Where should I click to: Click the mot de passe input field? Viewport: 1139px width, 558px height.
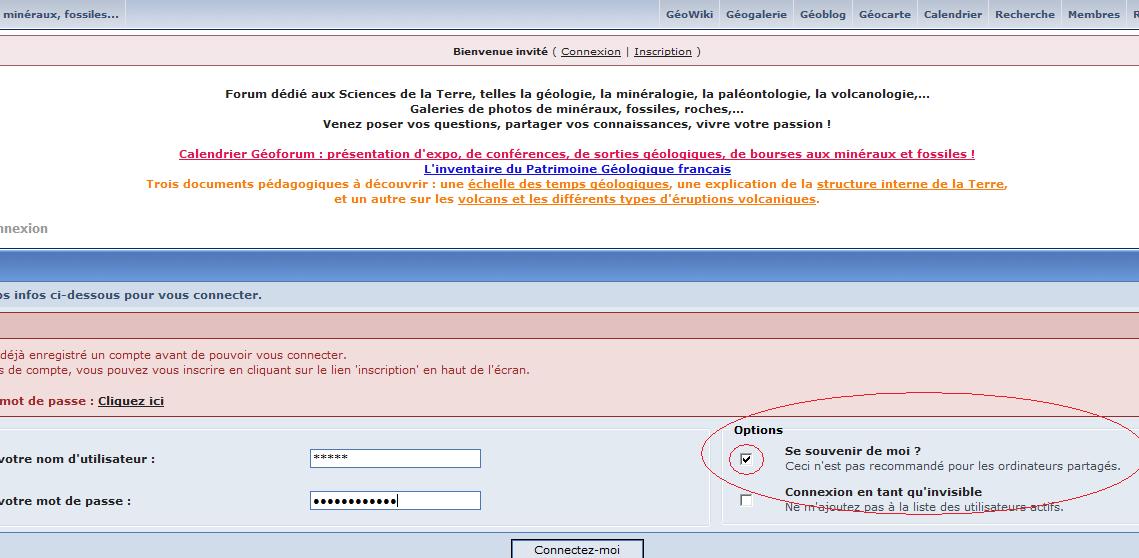pyautogui.click(x=395, y=500)
